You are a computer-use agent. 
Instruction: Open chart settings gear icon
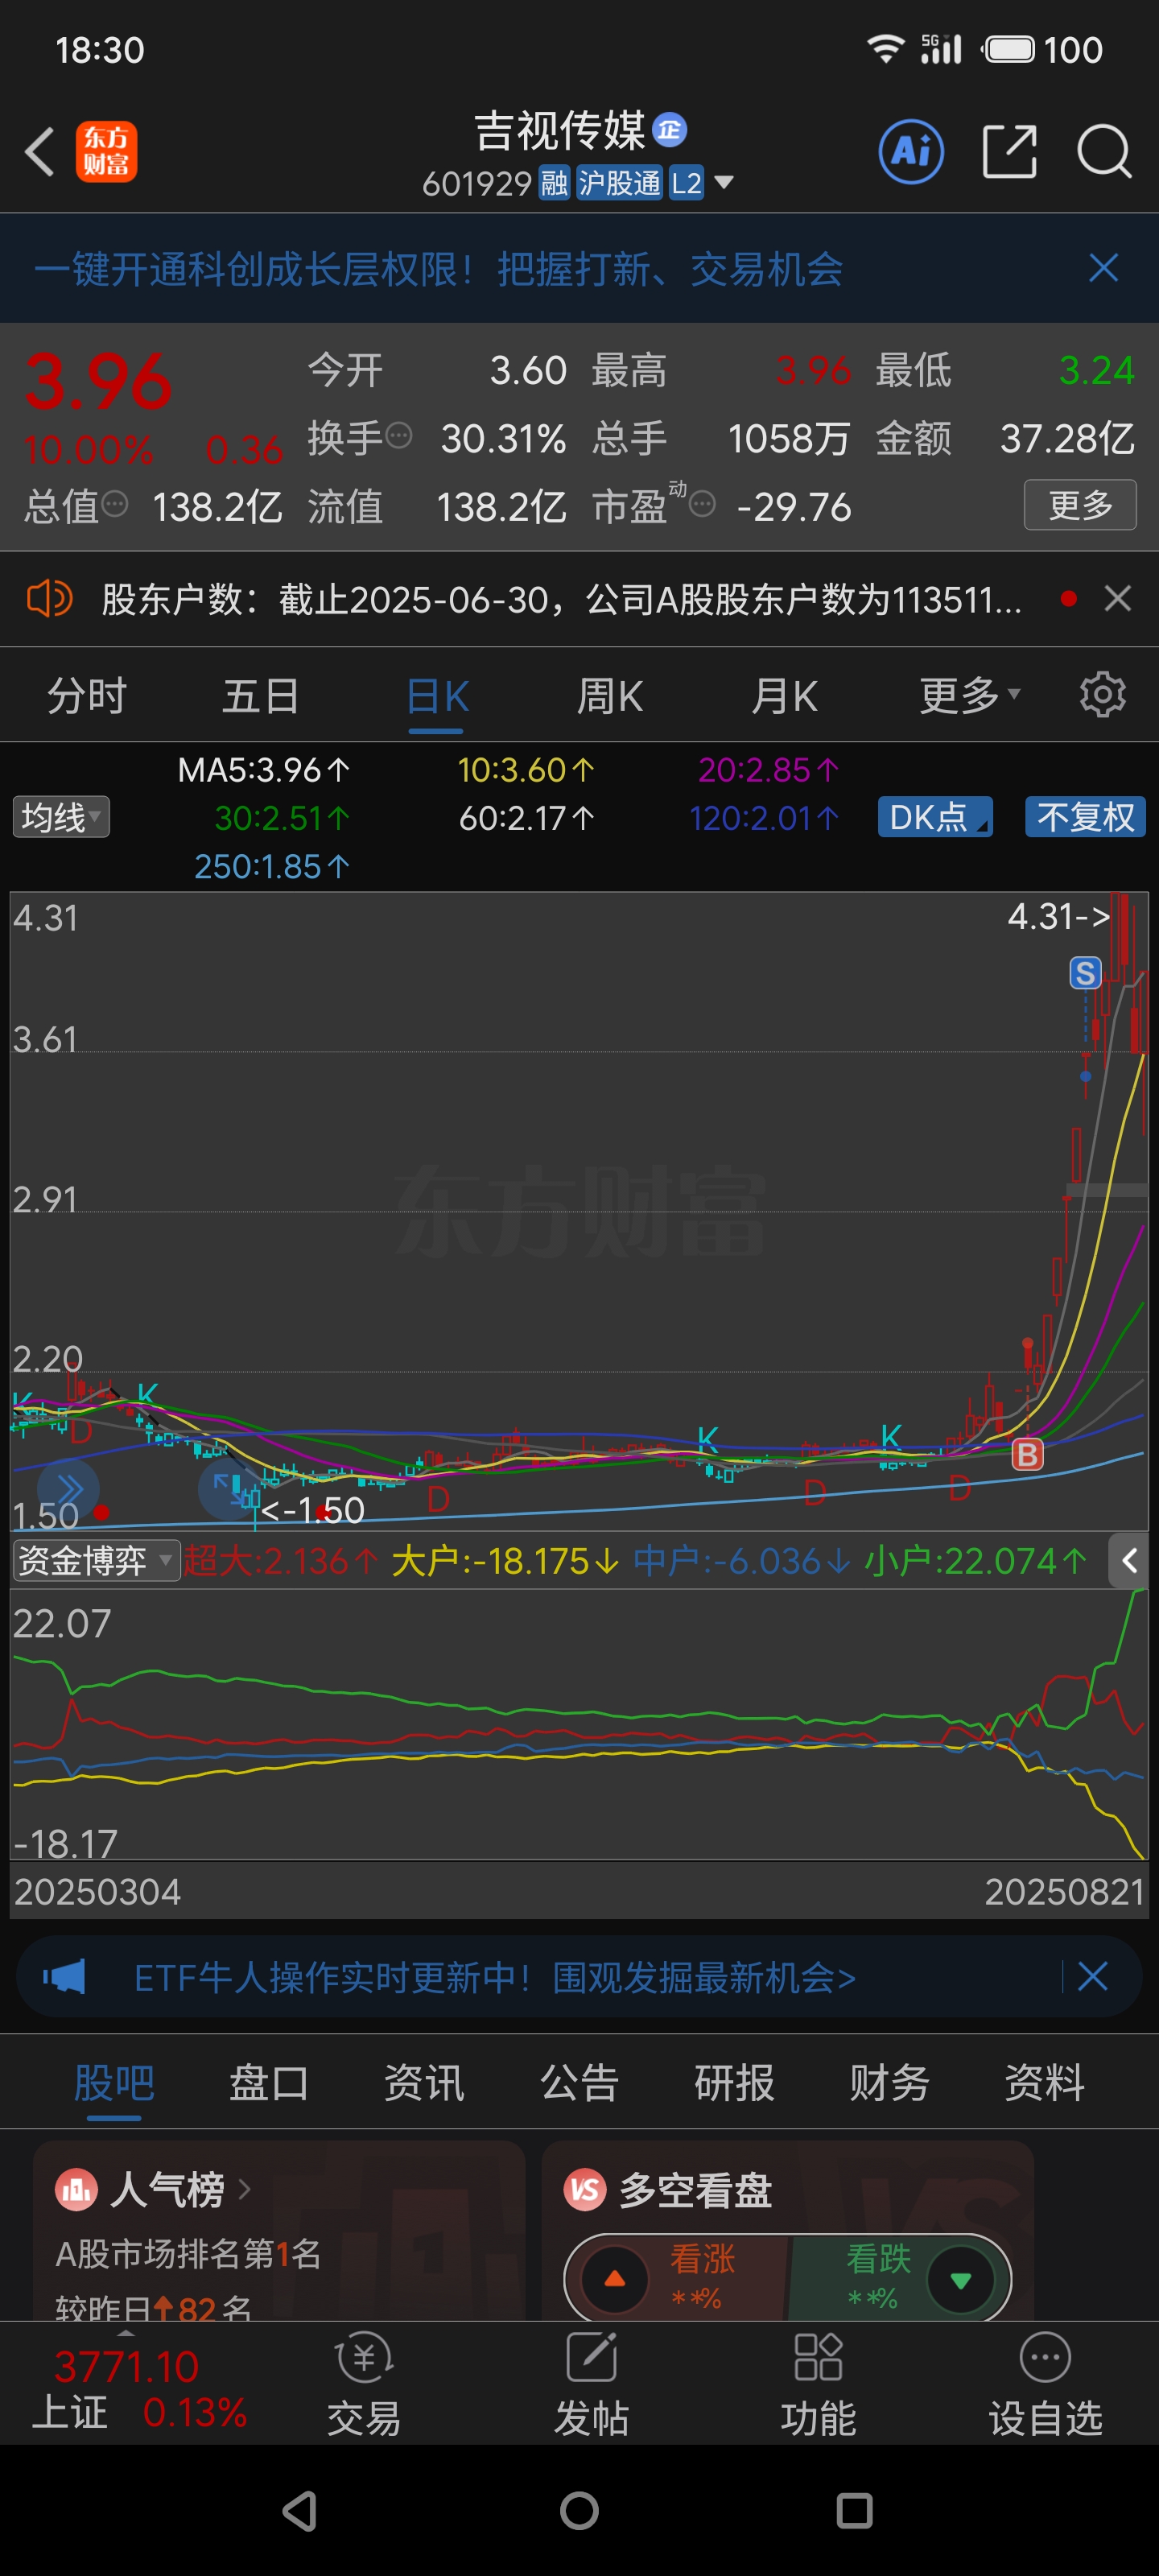1103,694
